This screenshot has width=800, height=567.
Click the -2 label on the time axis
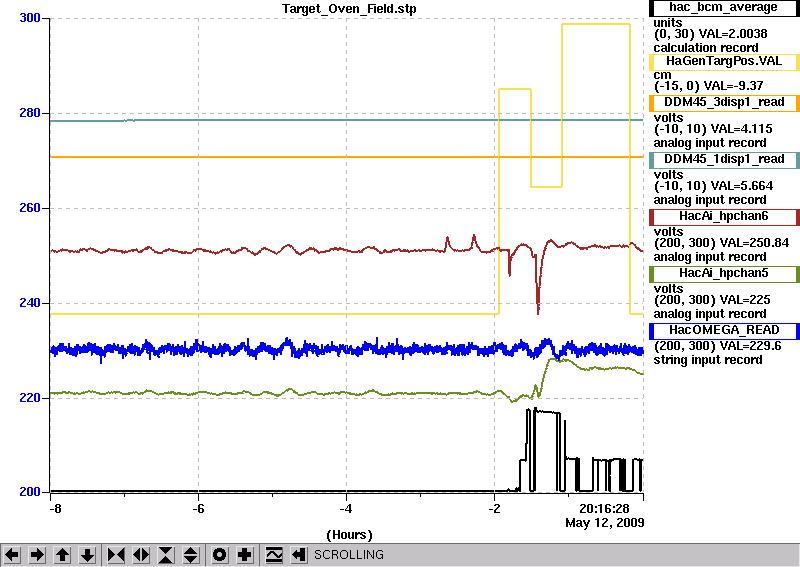tap(494, 509)
